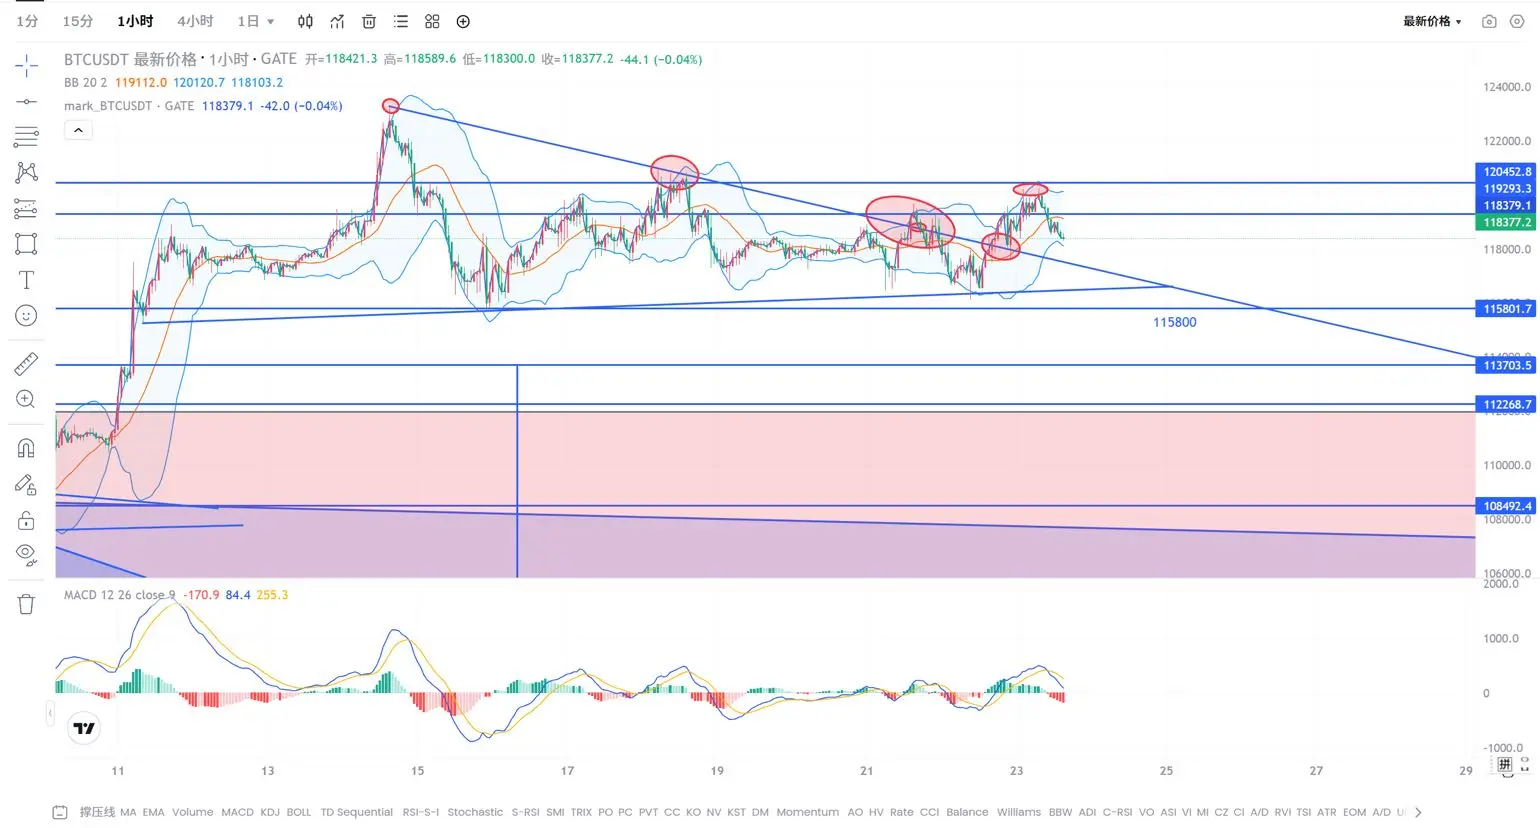Select the 1小时 timeframe

135,21
